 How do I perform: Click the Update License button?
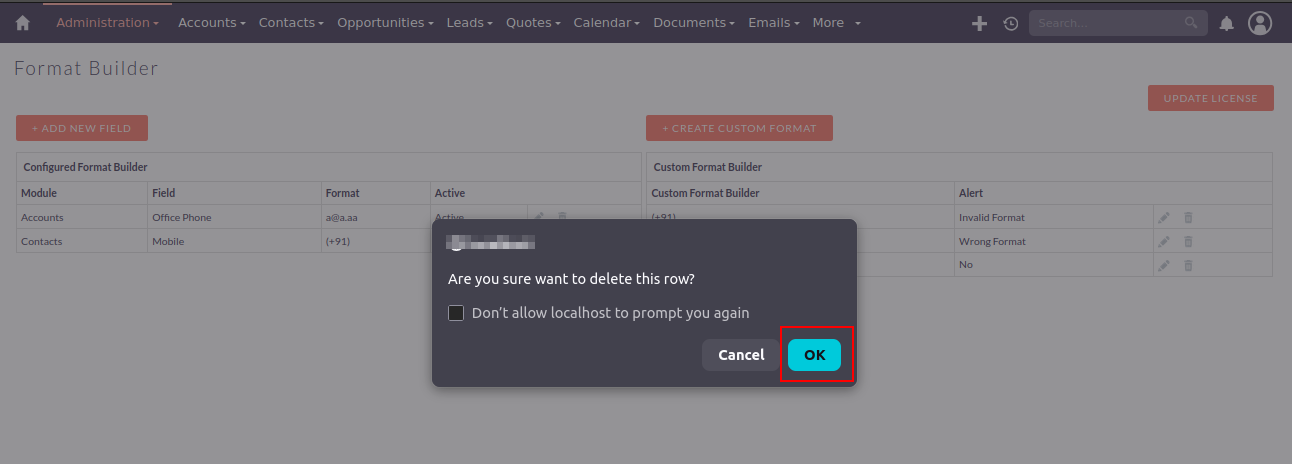tap(1210, 98)
